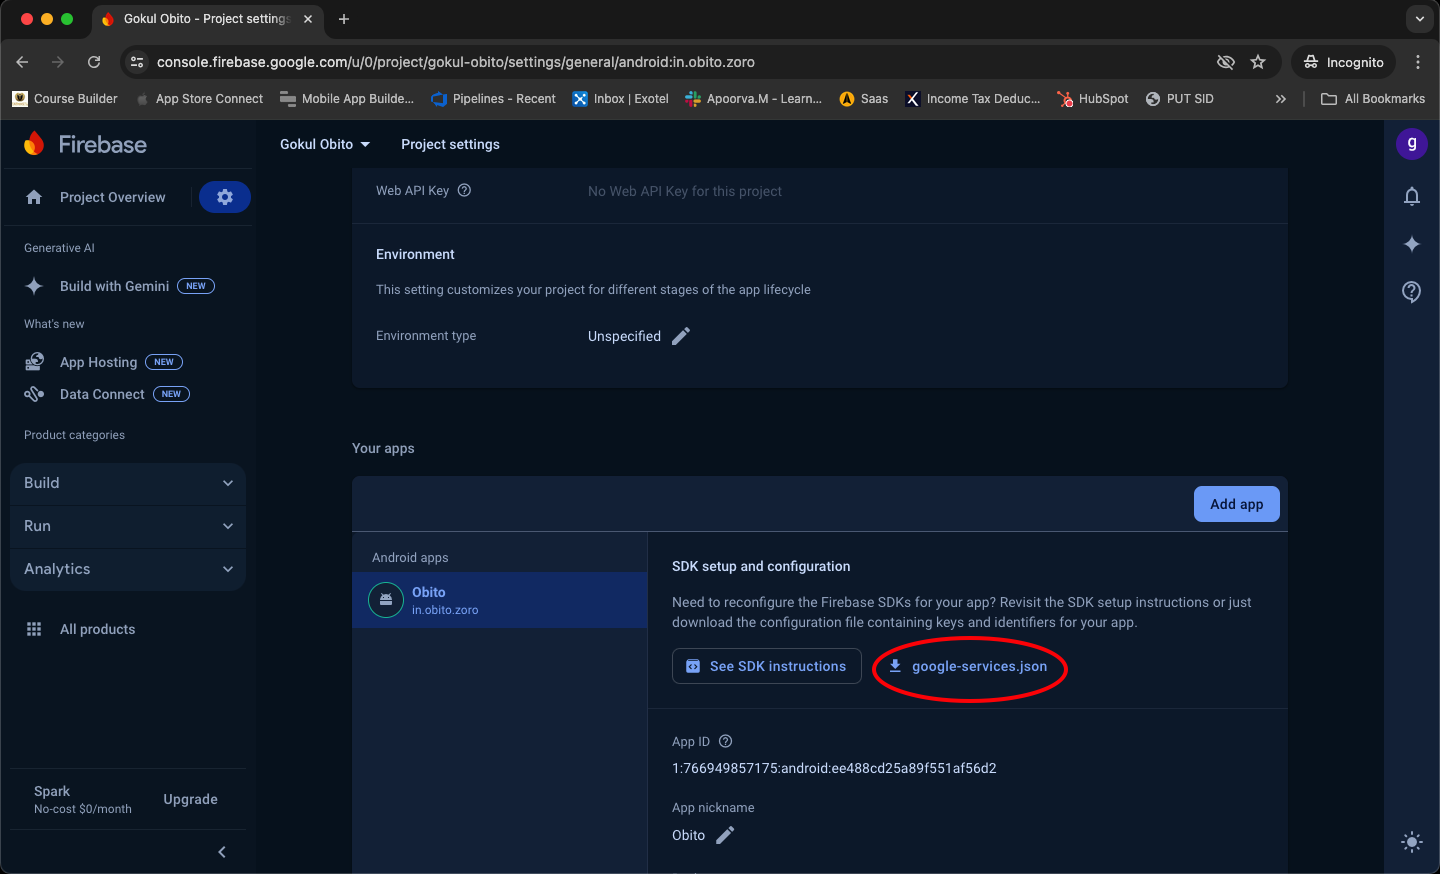Click the browser back arrow
1440x874 pixels.
[x=22, y=62]
